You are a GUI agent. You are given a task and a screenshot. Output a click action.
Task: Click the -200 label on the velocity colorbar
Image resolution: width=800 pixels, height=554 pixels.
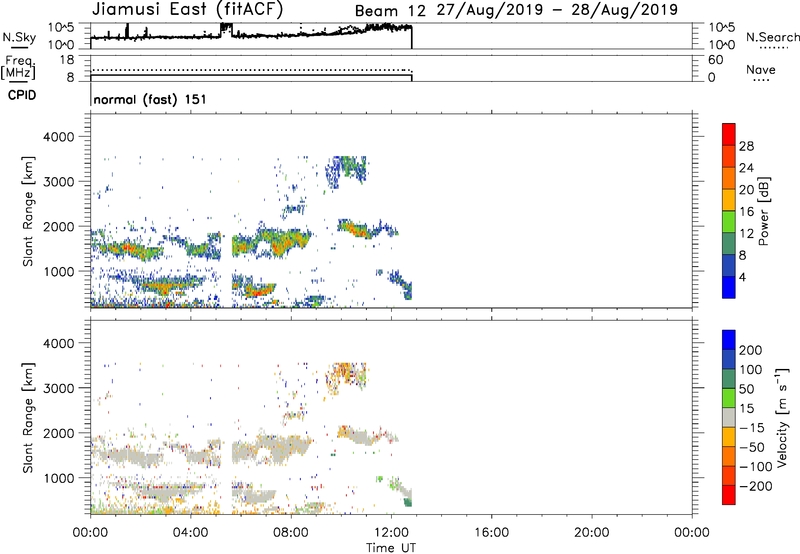coord(755,486)
